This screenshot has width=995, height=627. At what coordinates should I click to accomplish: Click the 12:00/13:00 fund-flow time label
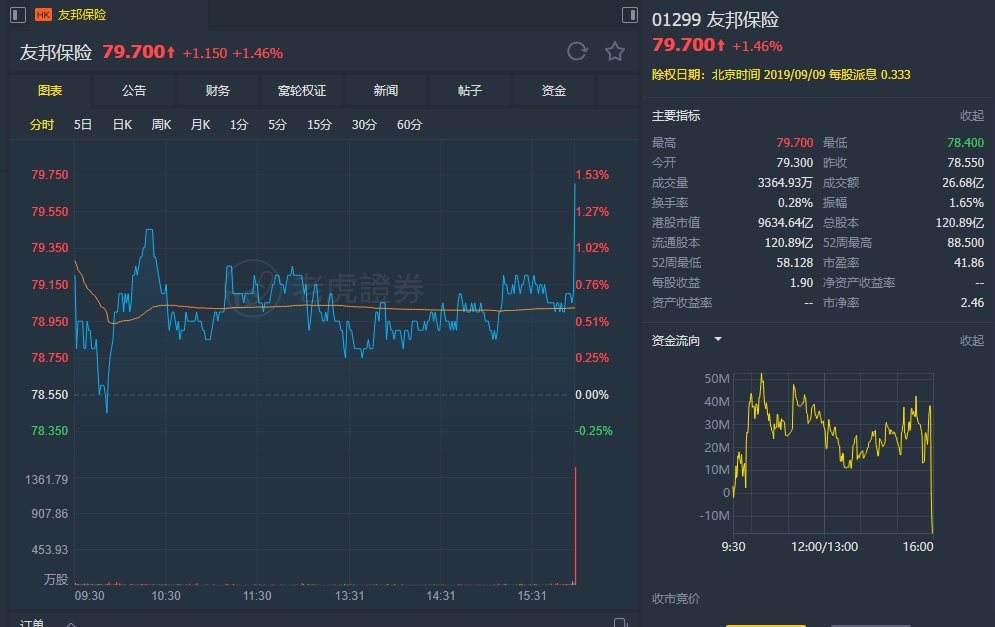824,547
